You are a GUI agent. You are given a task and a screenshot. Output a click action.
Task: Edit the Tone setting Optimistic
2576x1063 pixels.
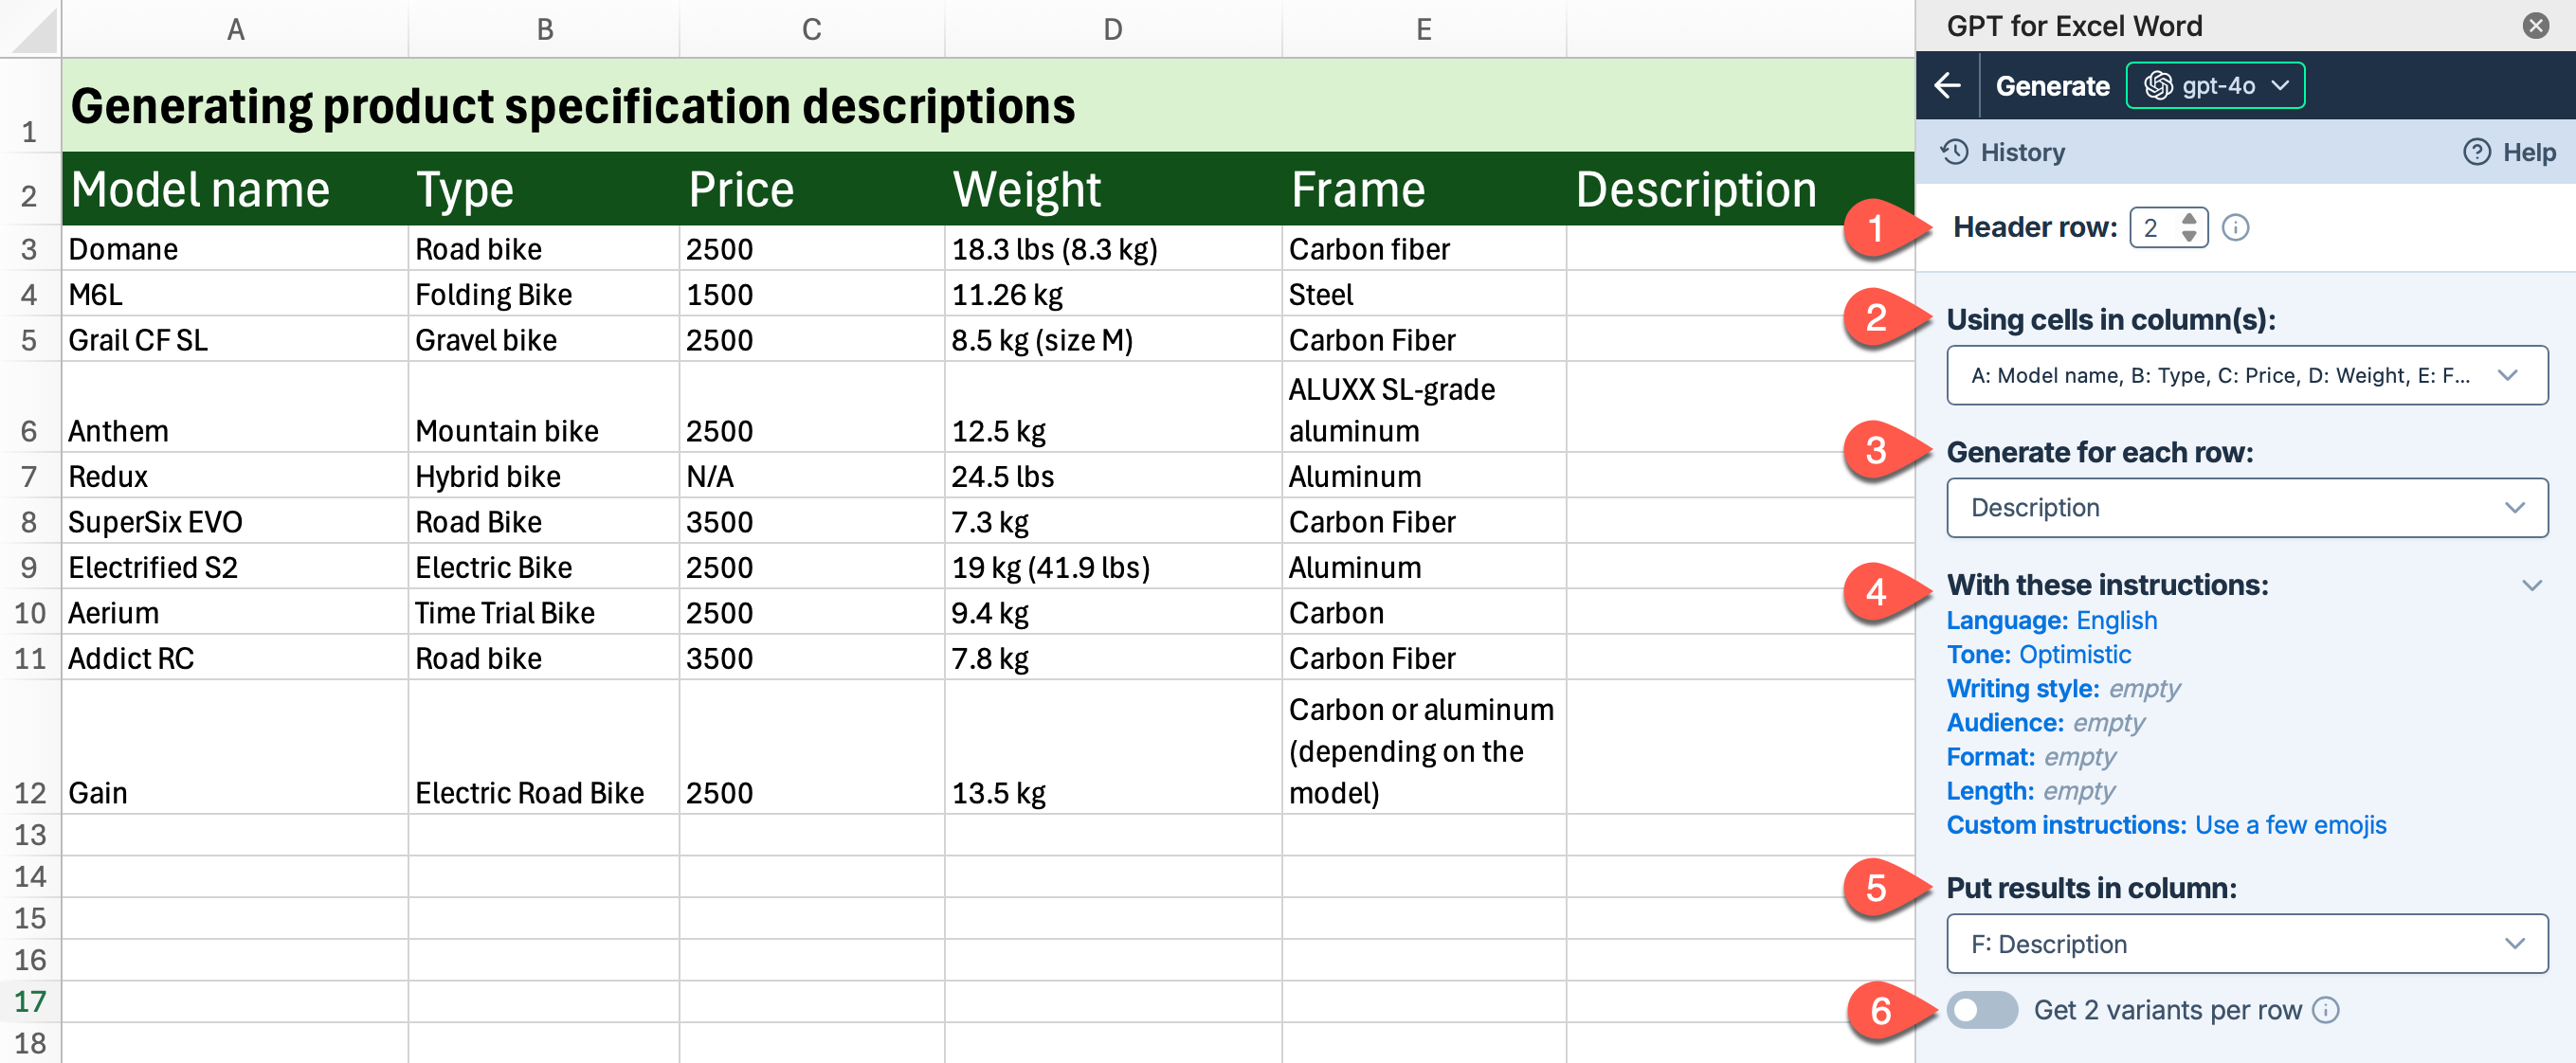pyautogui.click(x=2074, y=655)
